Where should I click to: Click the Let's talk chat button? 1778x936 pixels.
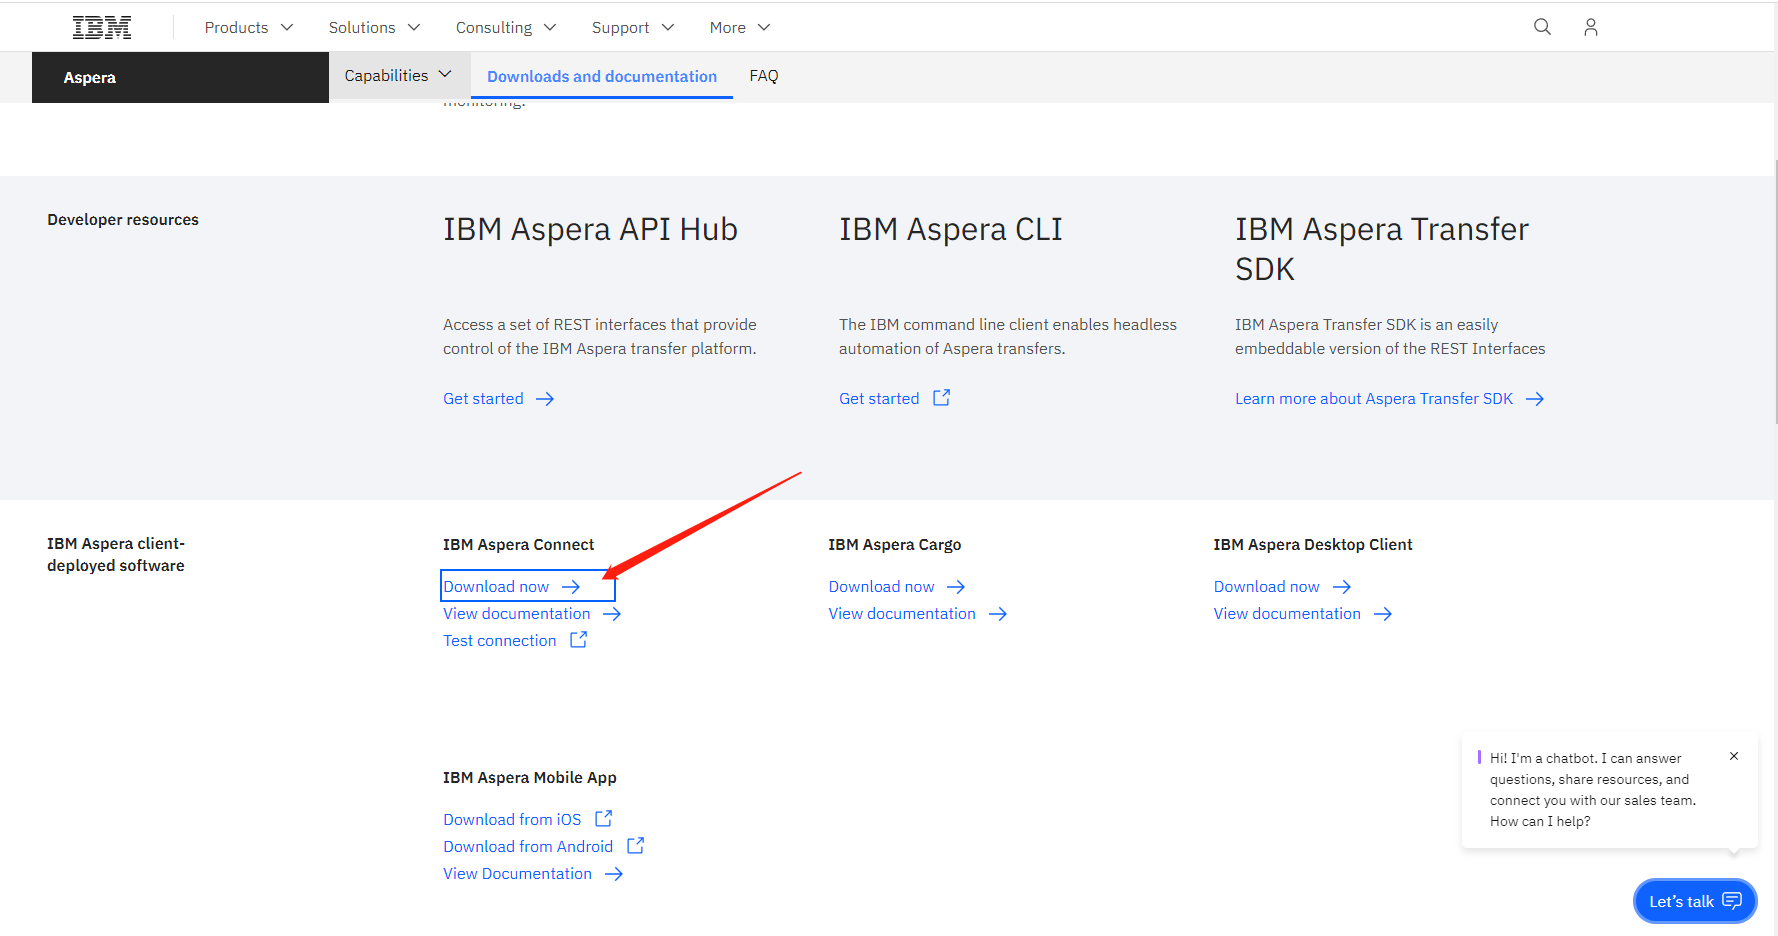(x=1695, y=901)
